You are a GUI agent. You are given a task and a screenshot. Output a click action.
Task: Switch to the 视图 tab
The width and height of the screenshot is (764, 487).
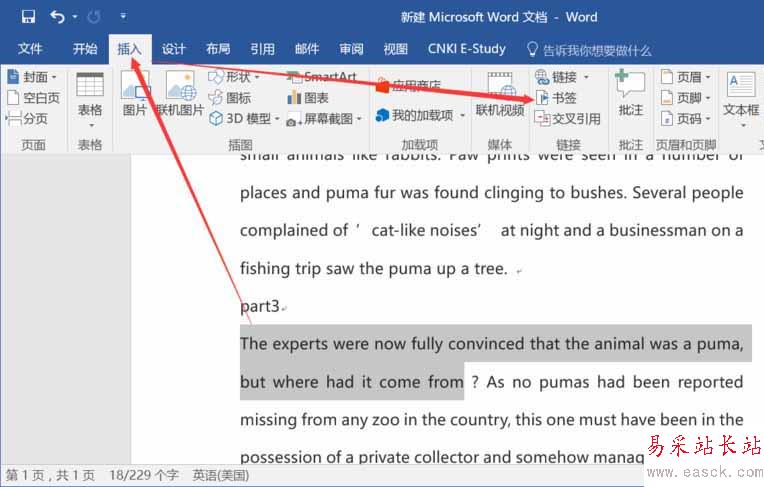tap(396, 49)
